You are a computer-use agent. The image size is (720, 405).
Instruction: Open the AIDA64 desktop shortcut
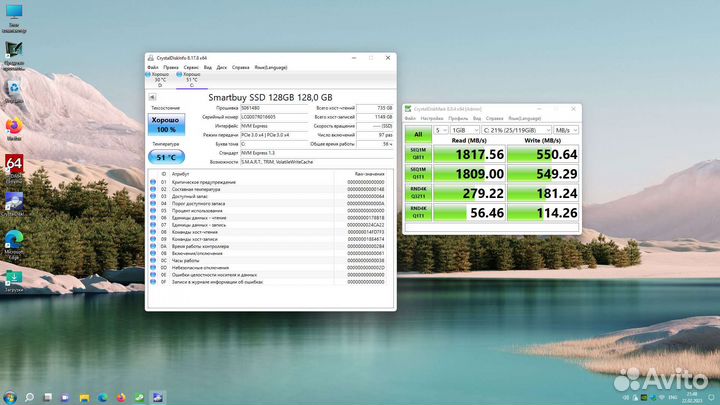pos(14,168)
